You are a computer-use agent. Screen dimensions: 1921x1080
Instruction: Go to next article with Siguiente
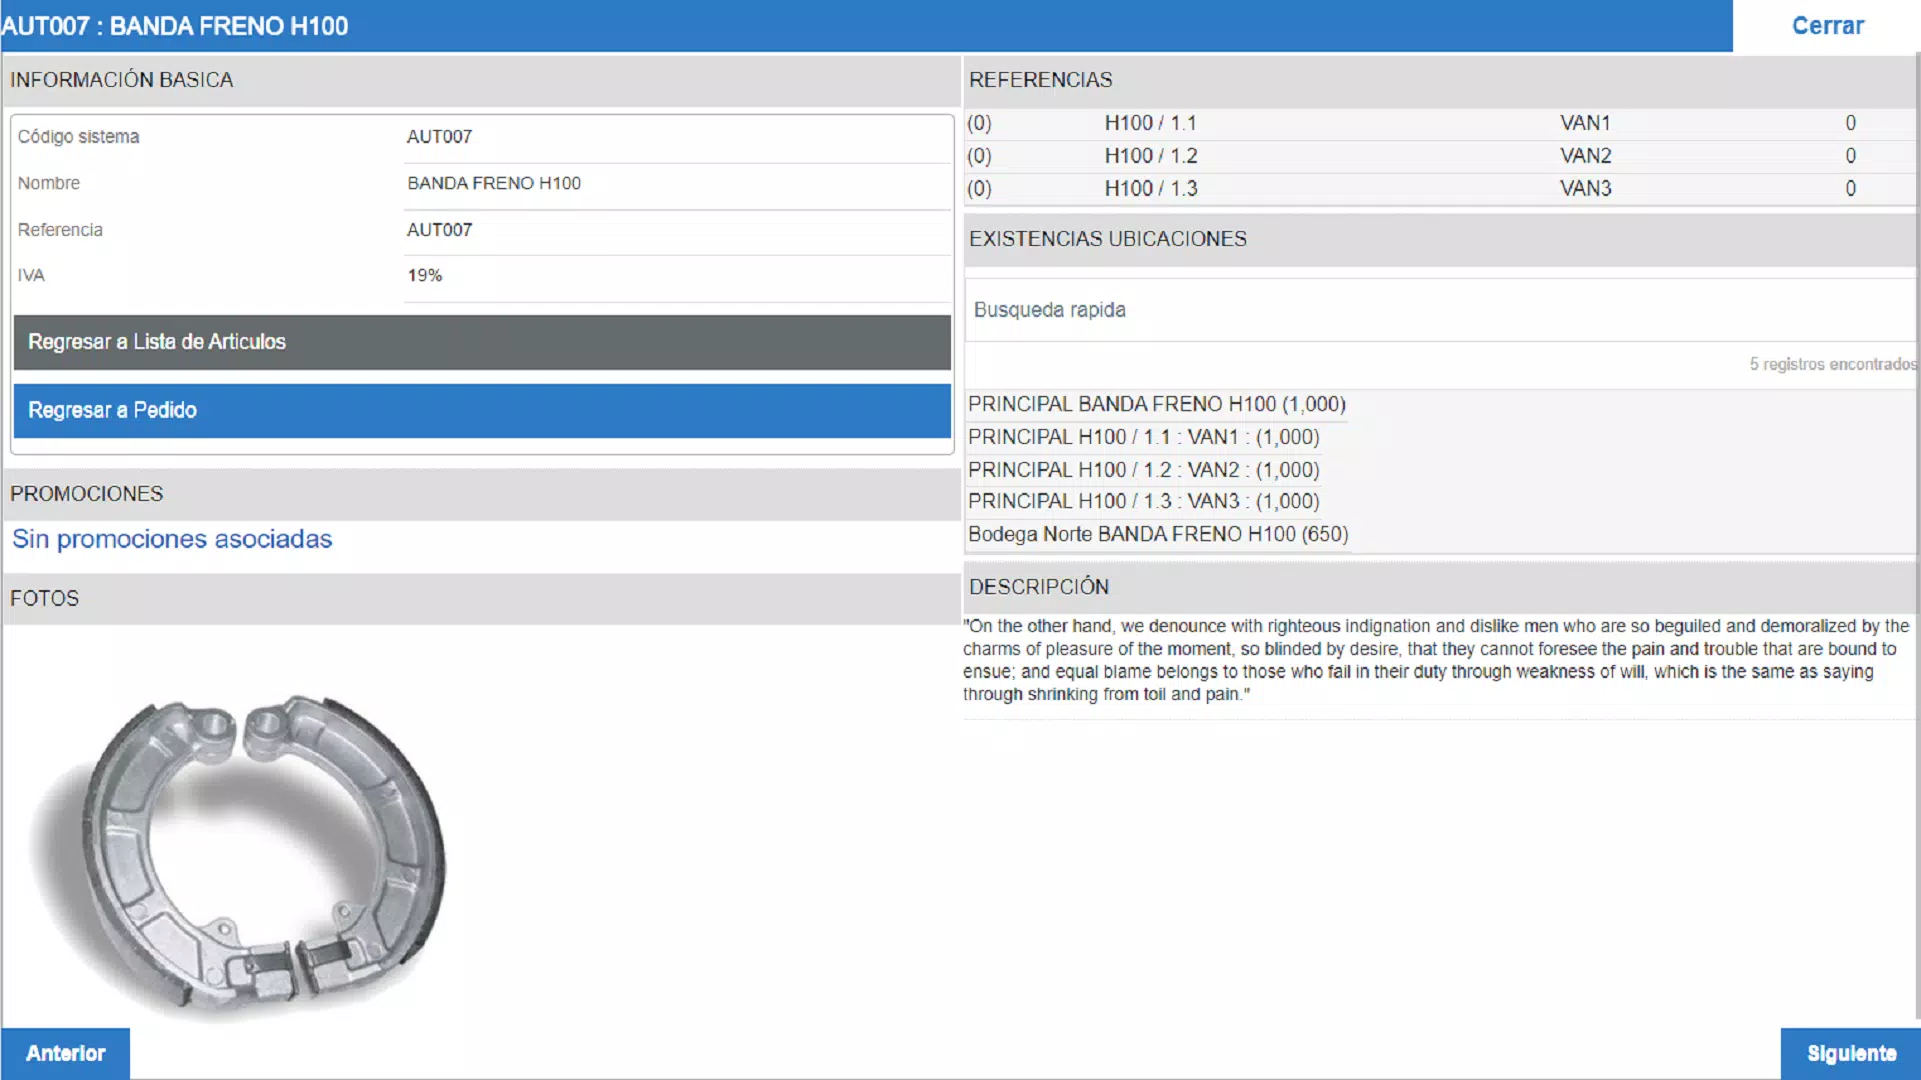pyautogui.click(x=1850, y=1053)
